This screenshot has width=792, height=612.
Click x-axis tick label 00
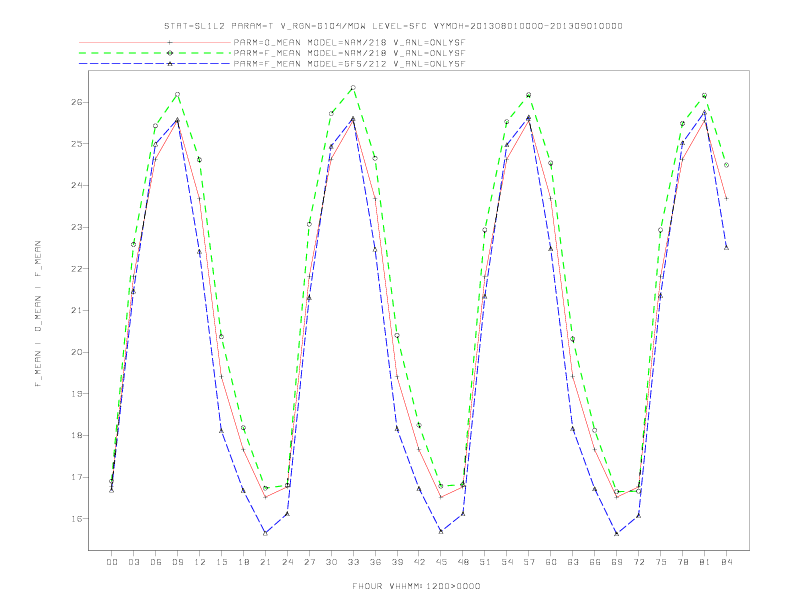point(112,562)
